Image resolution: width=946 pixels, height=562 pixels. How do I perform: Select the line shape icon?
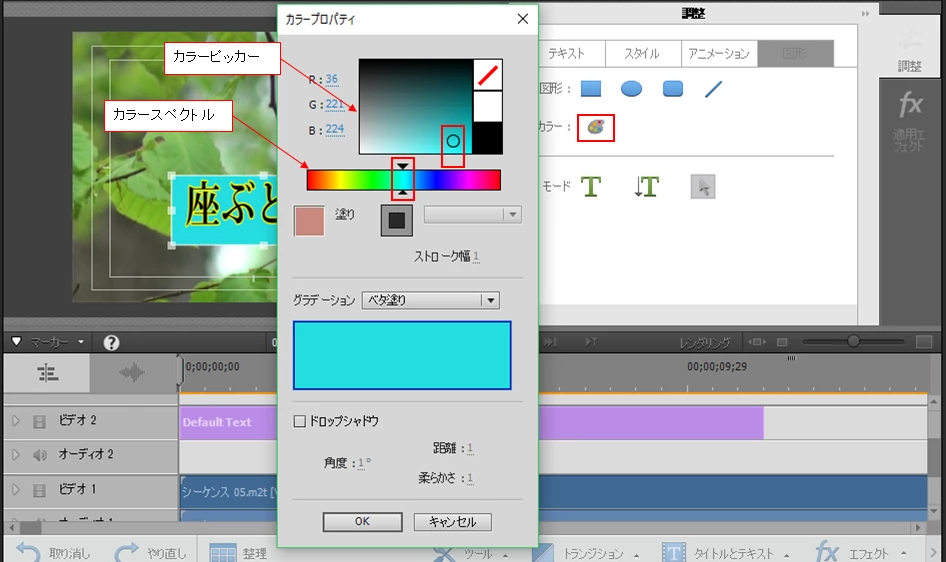(713, 89)
